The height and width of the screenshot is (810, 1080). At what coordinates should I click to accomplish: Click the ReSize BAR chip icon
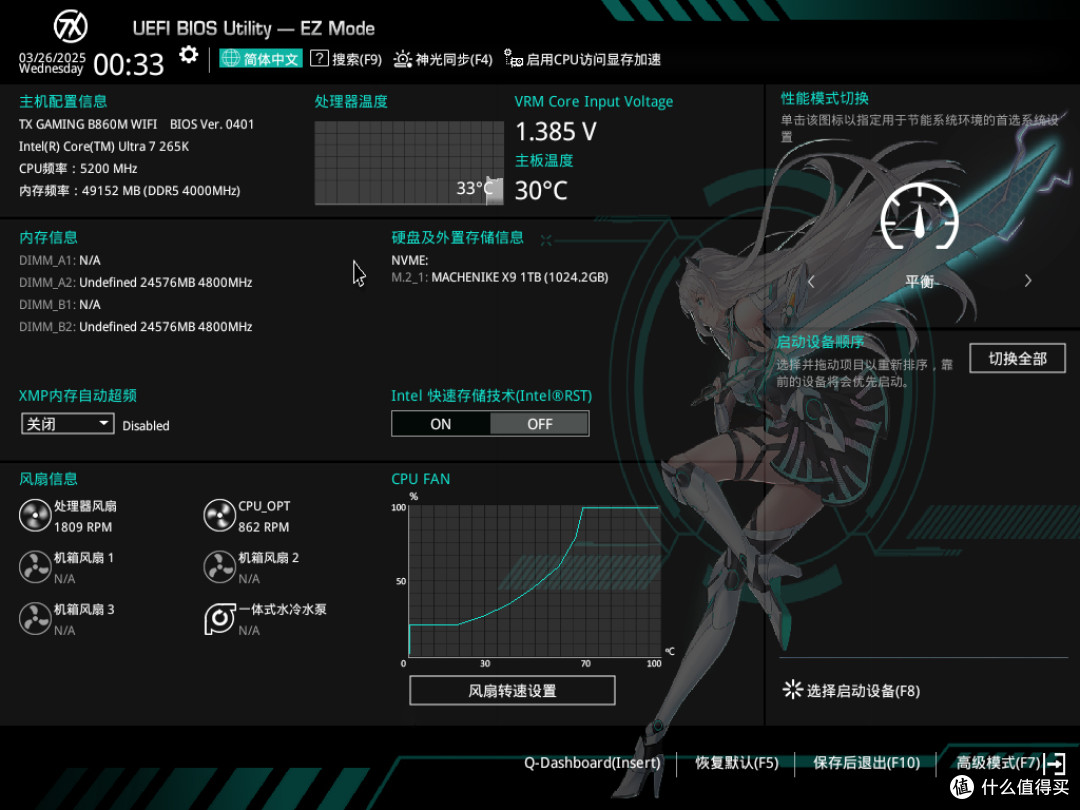click(513, 59)
